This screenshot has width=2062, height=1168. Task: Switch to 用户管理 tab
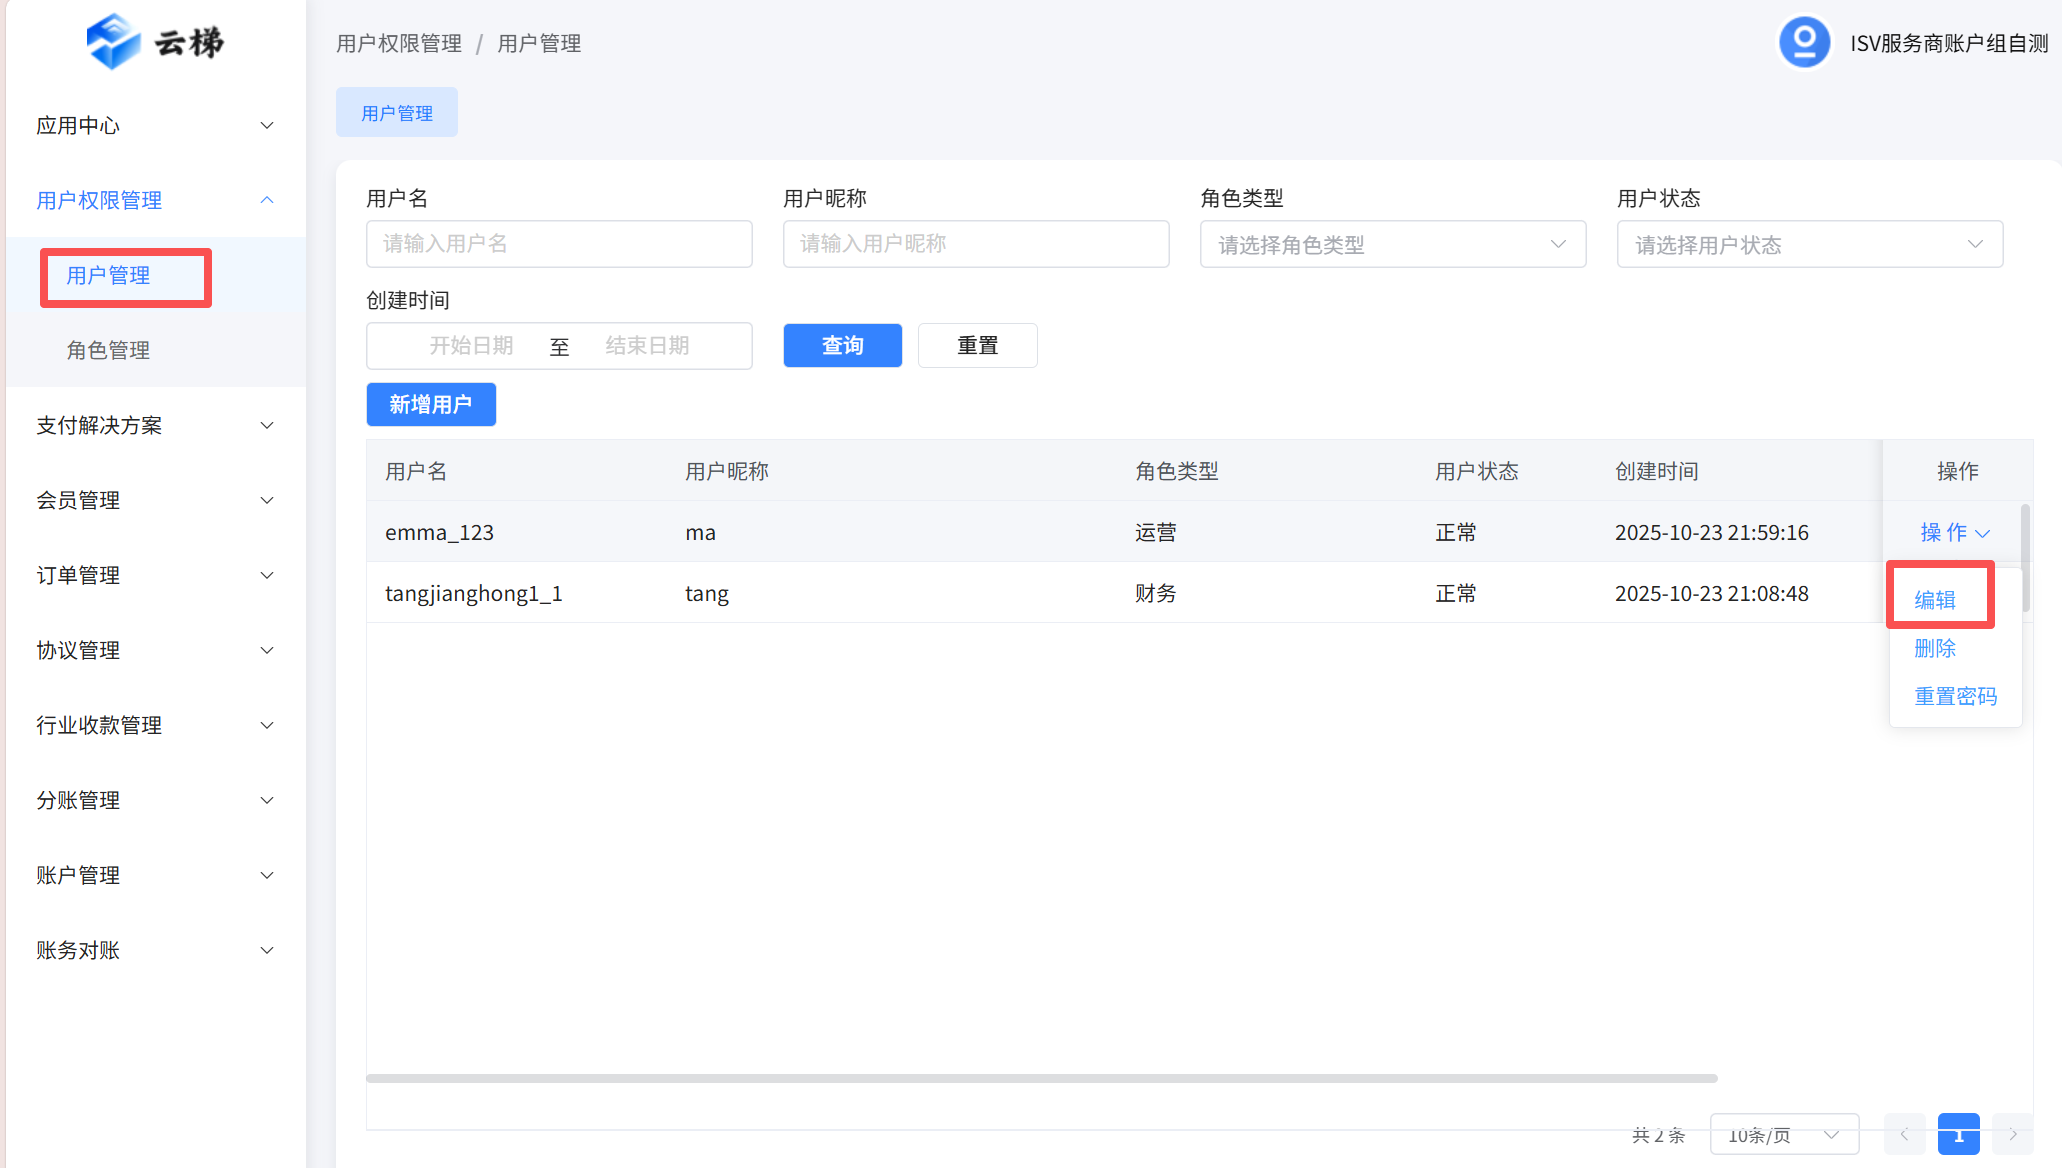pyautogui.click(x=397, y=113)
